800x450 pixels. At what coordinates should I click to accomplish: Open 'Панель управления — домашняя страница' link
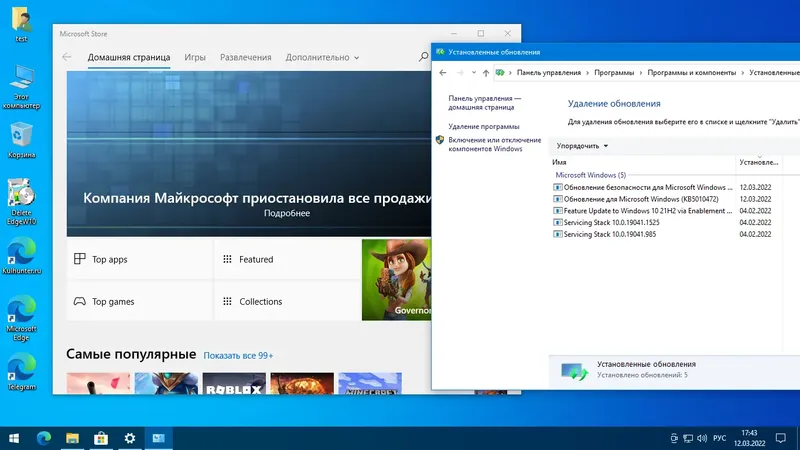[484, 103]
